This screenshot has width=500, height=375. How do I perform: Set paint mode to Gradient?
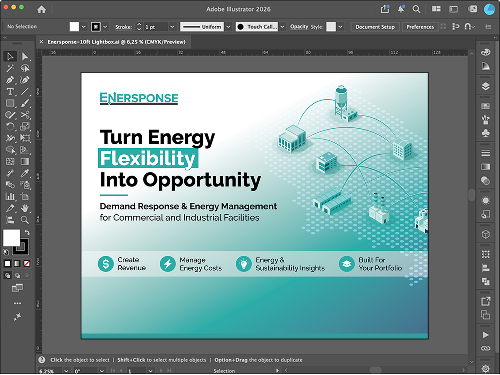click(17, 264)
